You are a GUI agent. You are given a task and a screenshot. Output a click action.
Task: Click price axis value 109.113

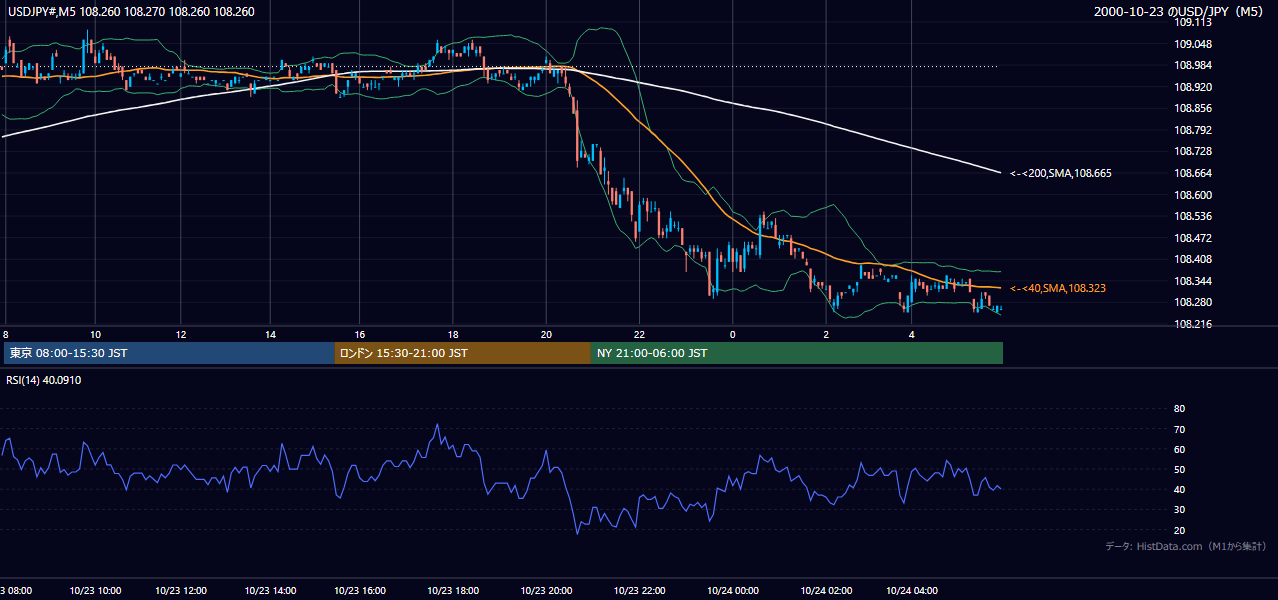point(1193,23)
